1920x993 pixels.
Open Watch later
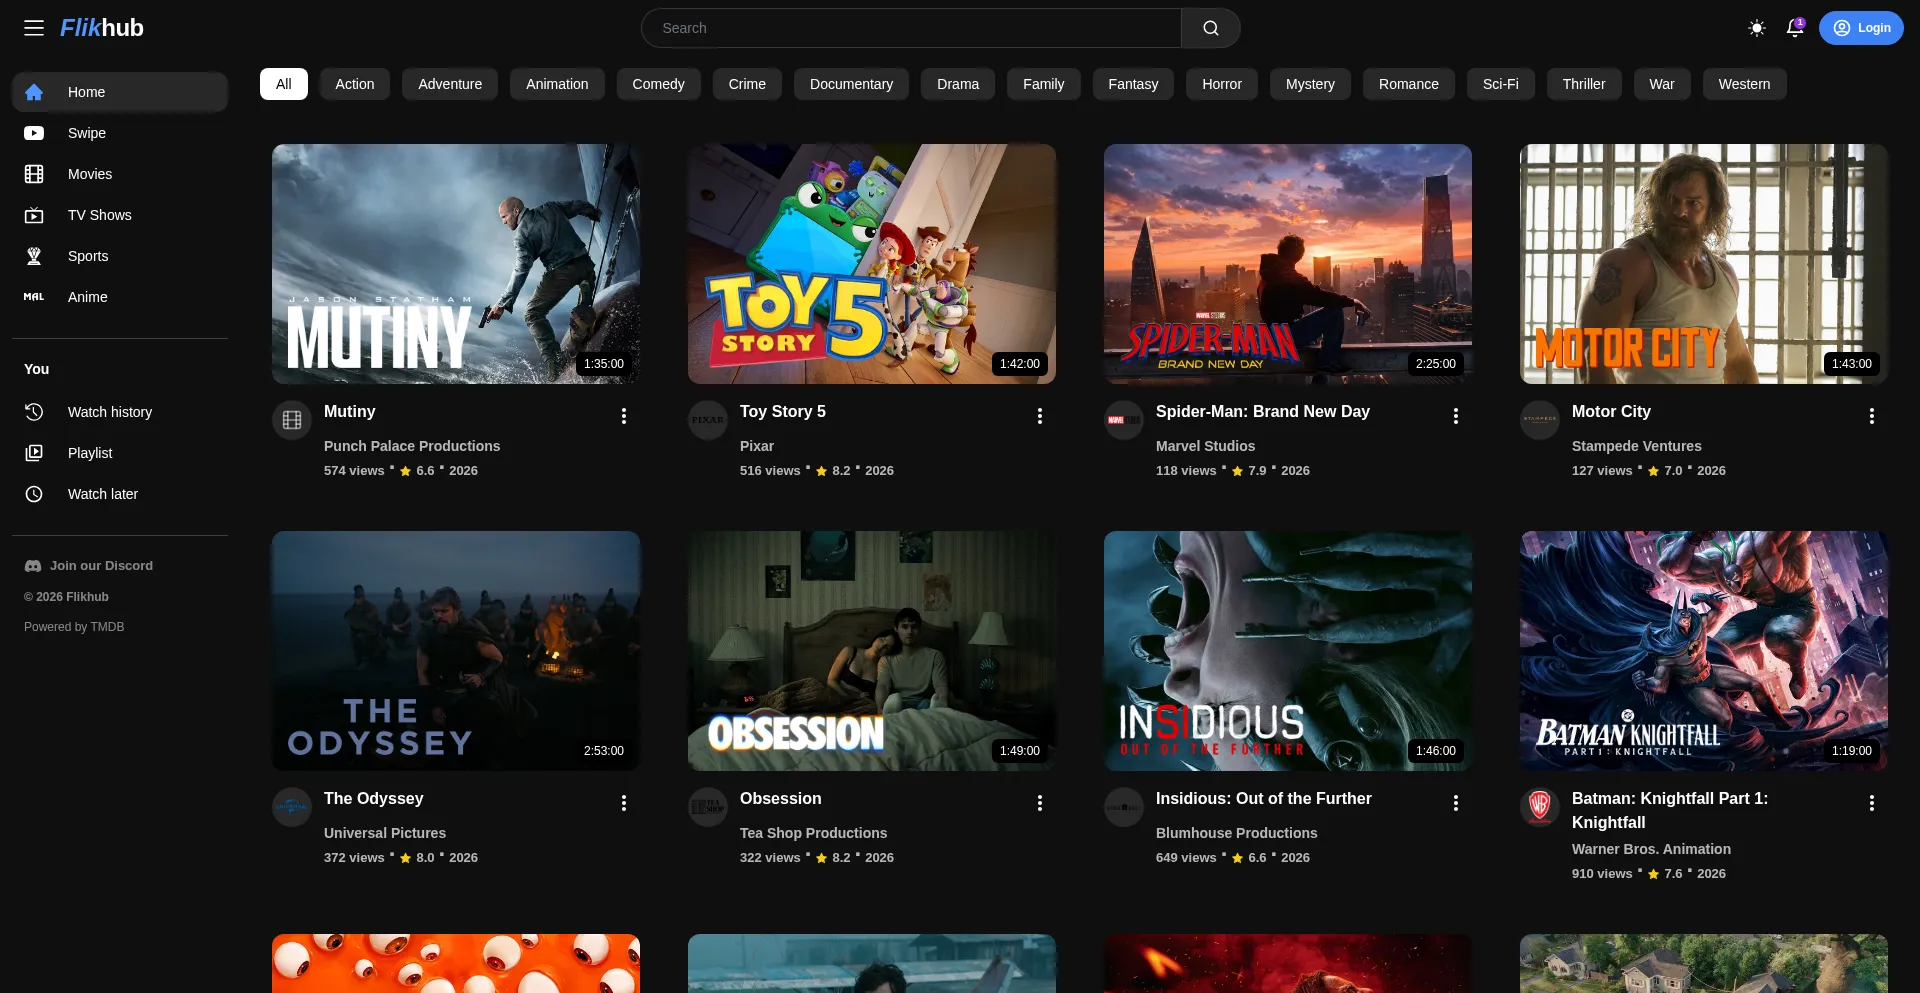coord(120,494)
